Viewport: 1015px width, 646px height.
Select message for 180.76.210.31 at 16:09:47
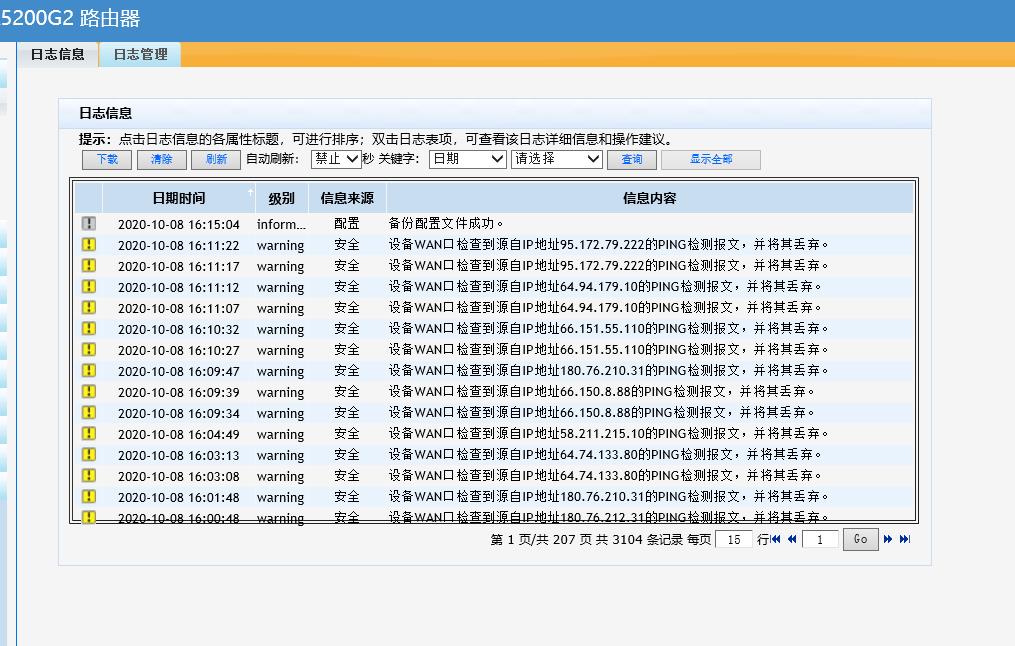(608, 370)
